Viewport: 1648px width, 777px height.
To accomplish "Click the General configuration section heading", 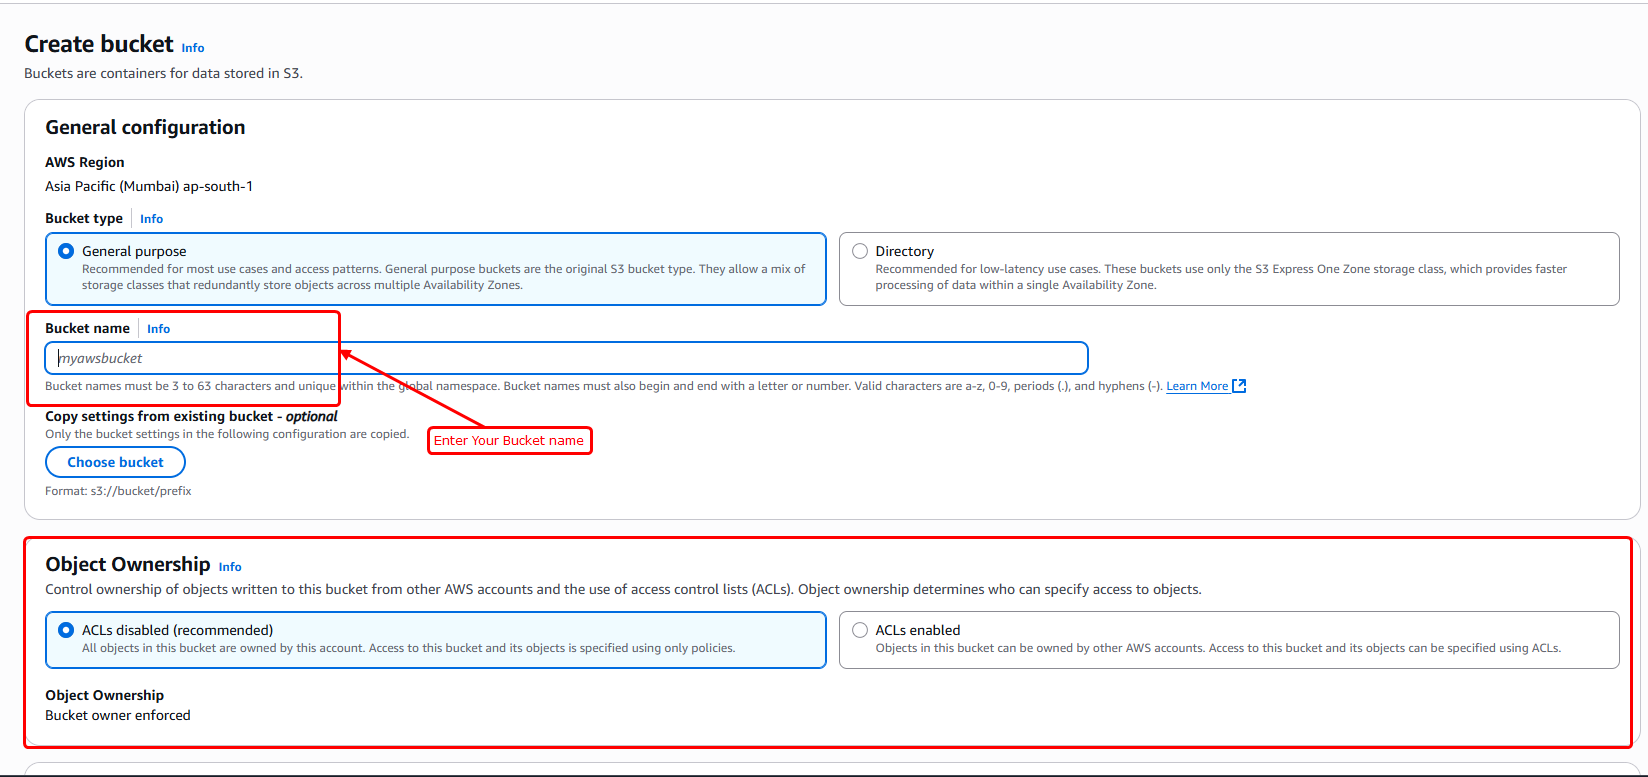I will pos(145,127).
